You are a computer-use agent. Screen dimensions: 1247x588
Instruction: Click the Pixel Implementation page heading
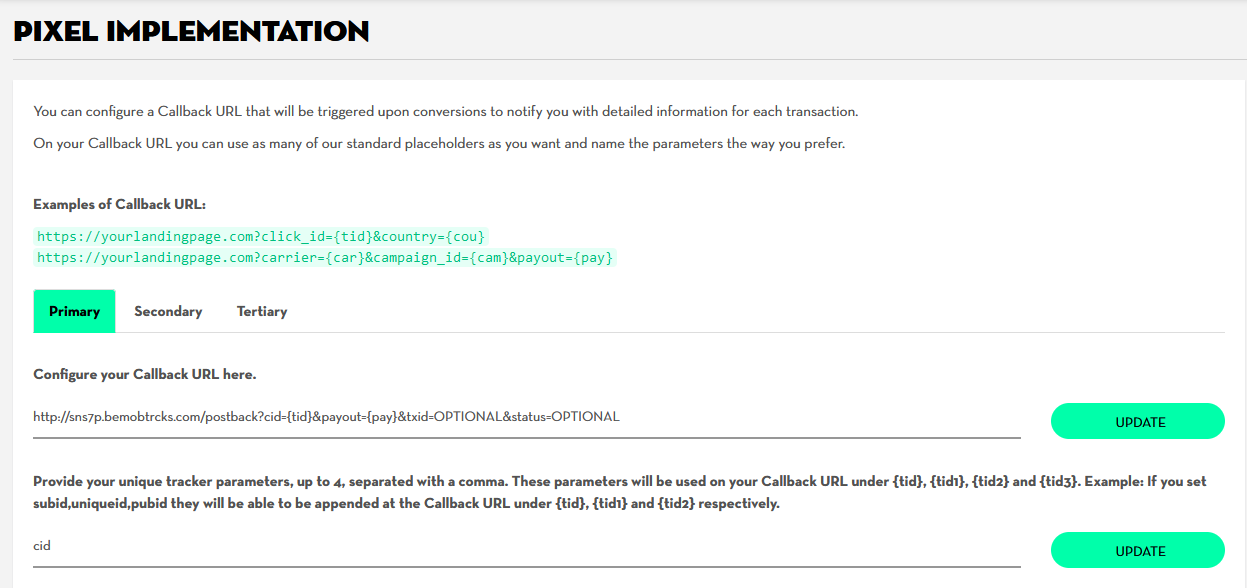point(191,31)
